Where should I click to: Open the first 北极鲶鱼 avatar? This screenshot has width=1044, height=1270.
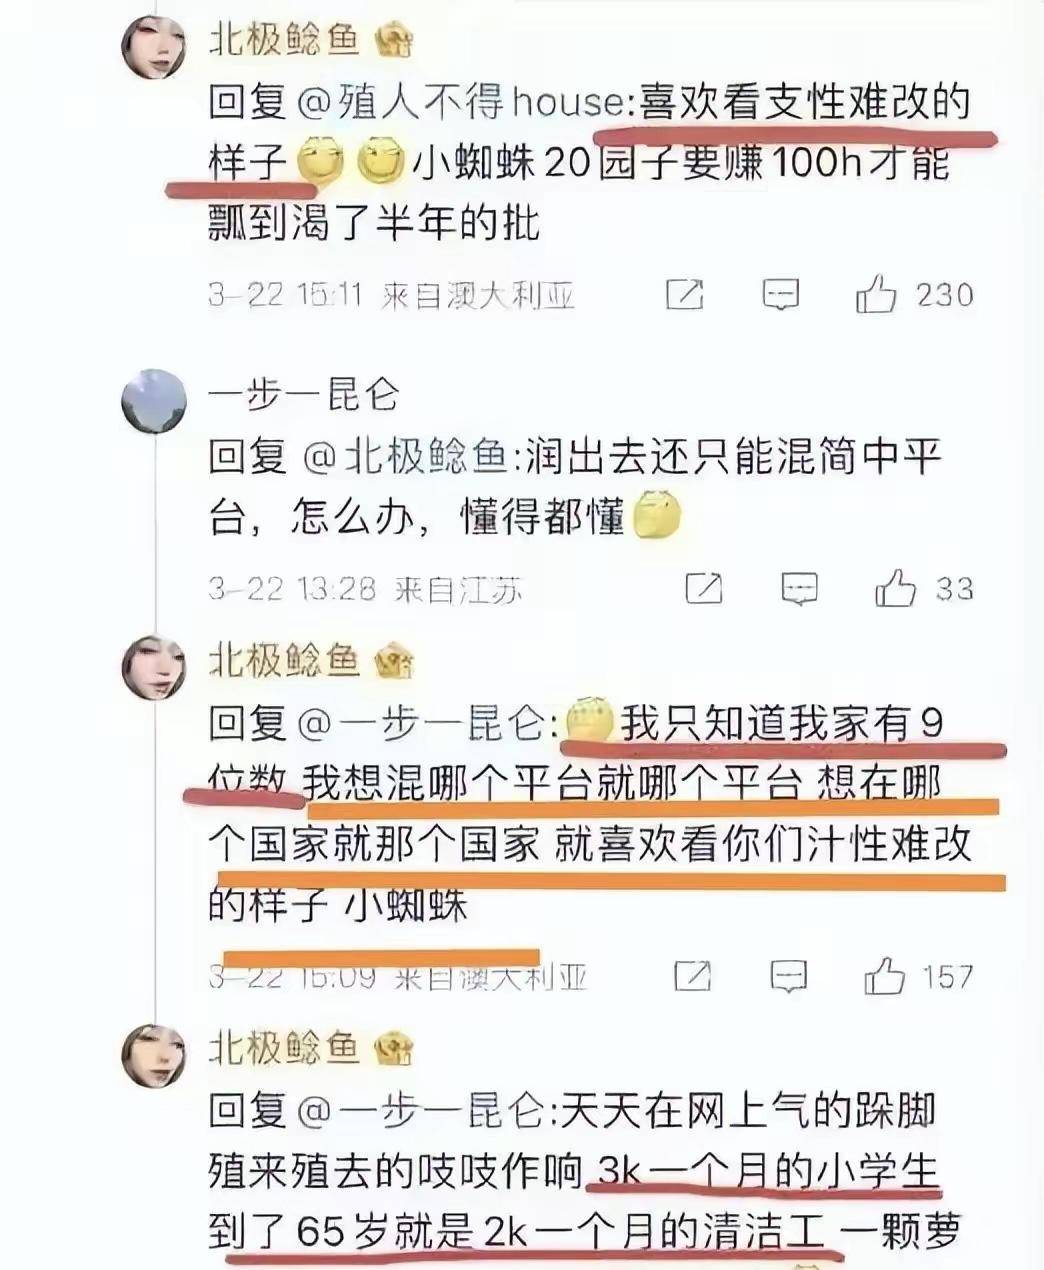153,46
